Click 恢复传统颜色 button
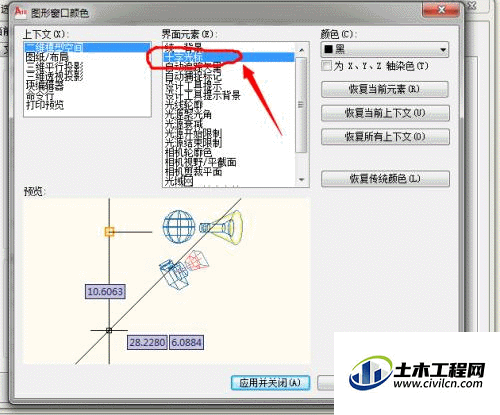The image size is (500, 415). click(385, 179)
